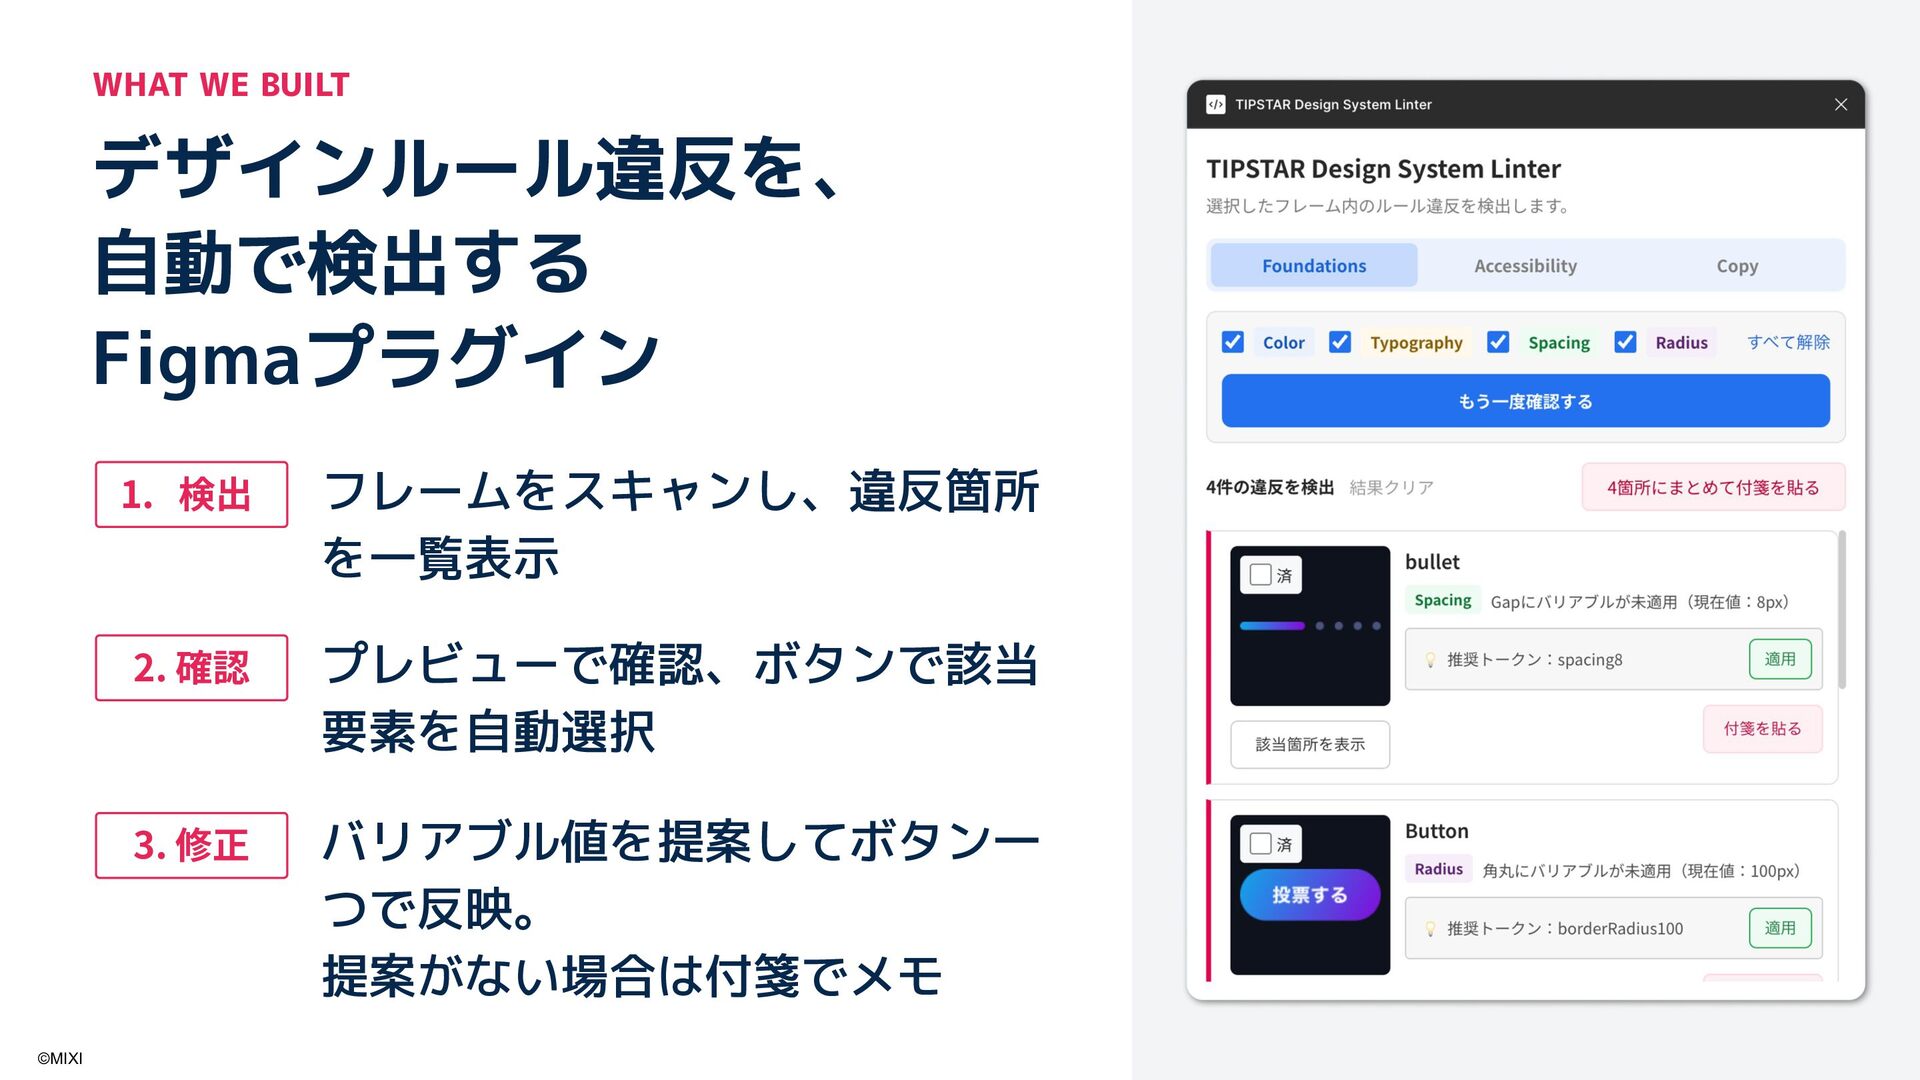Click the plugin code icon in title bar

(x=1215, y=104)
